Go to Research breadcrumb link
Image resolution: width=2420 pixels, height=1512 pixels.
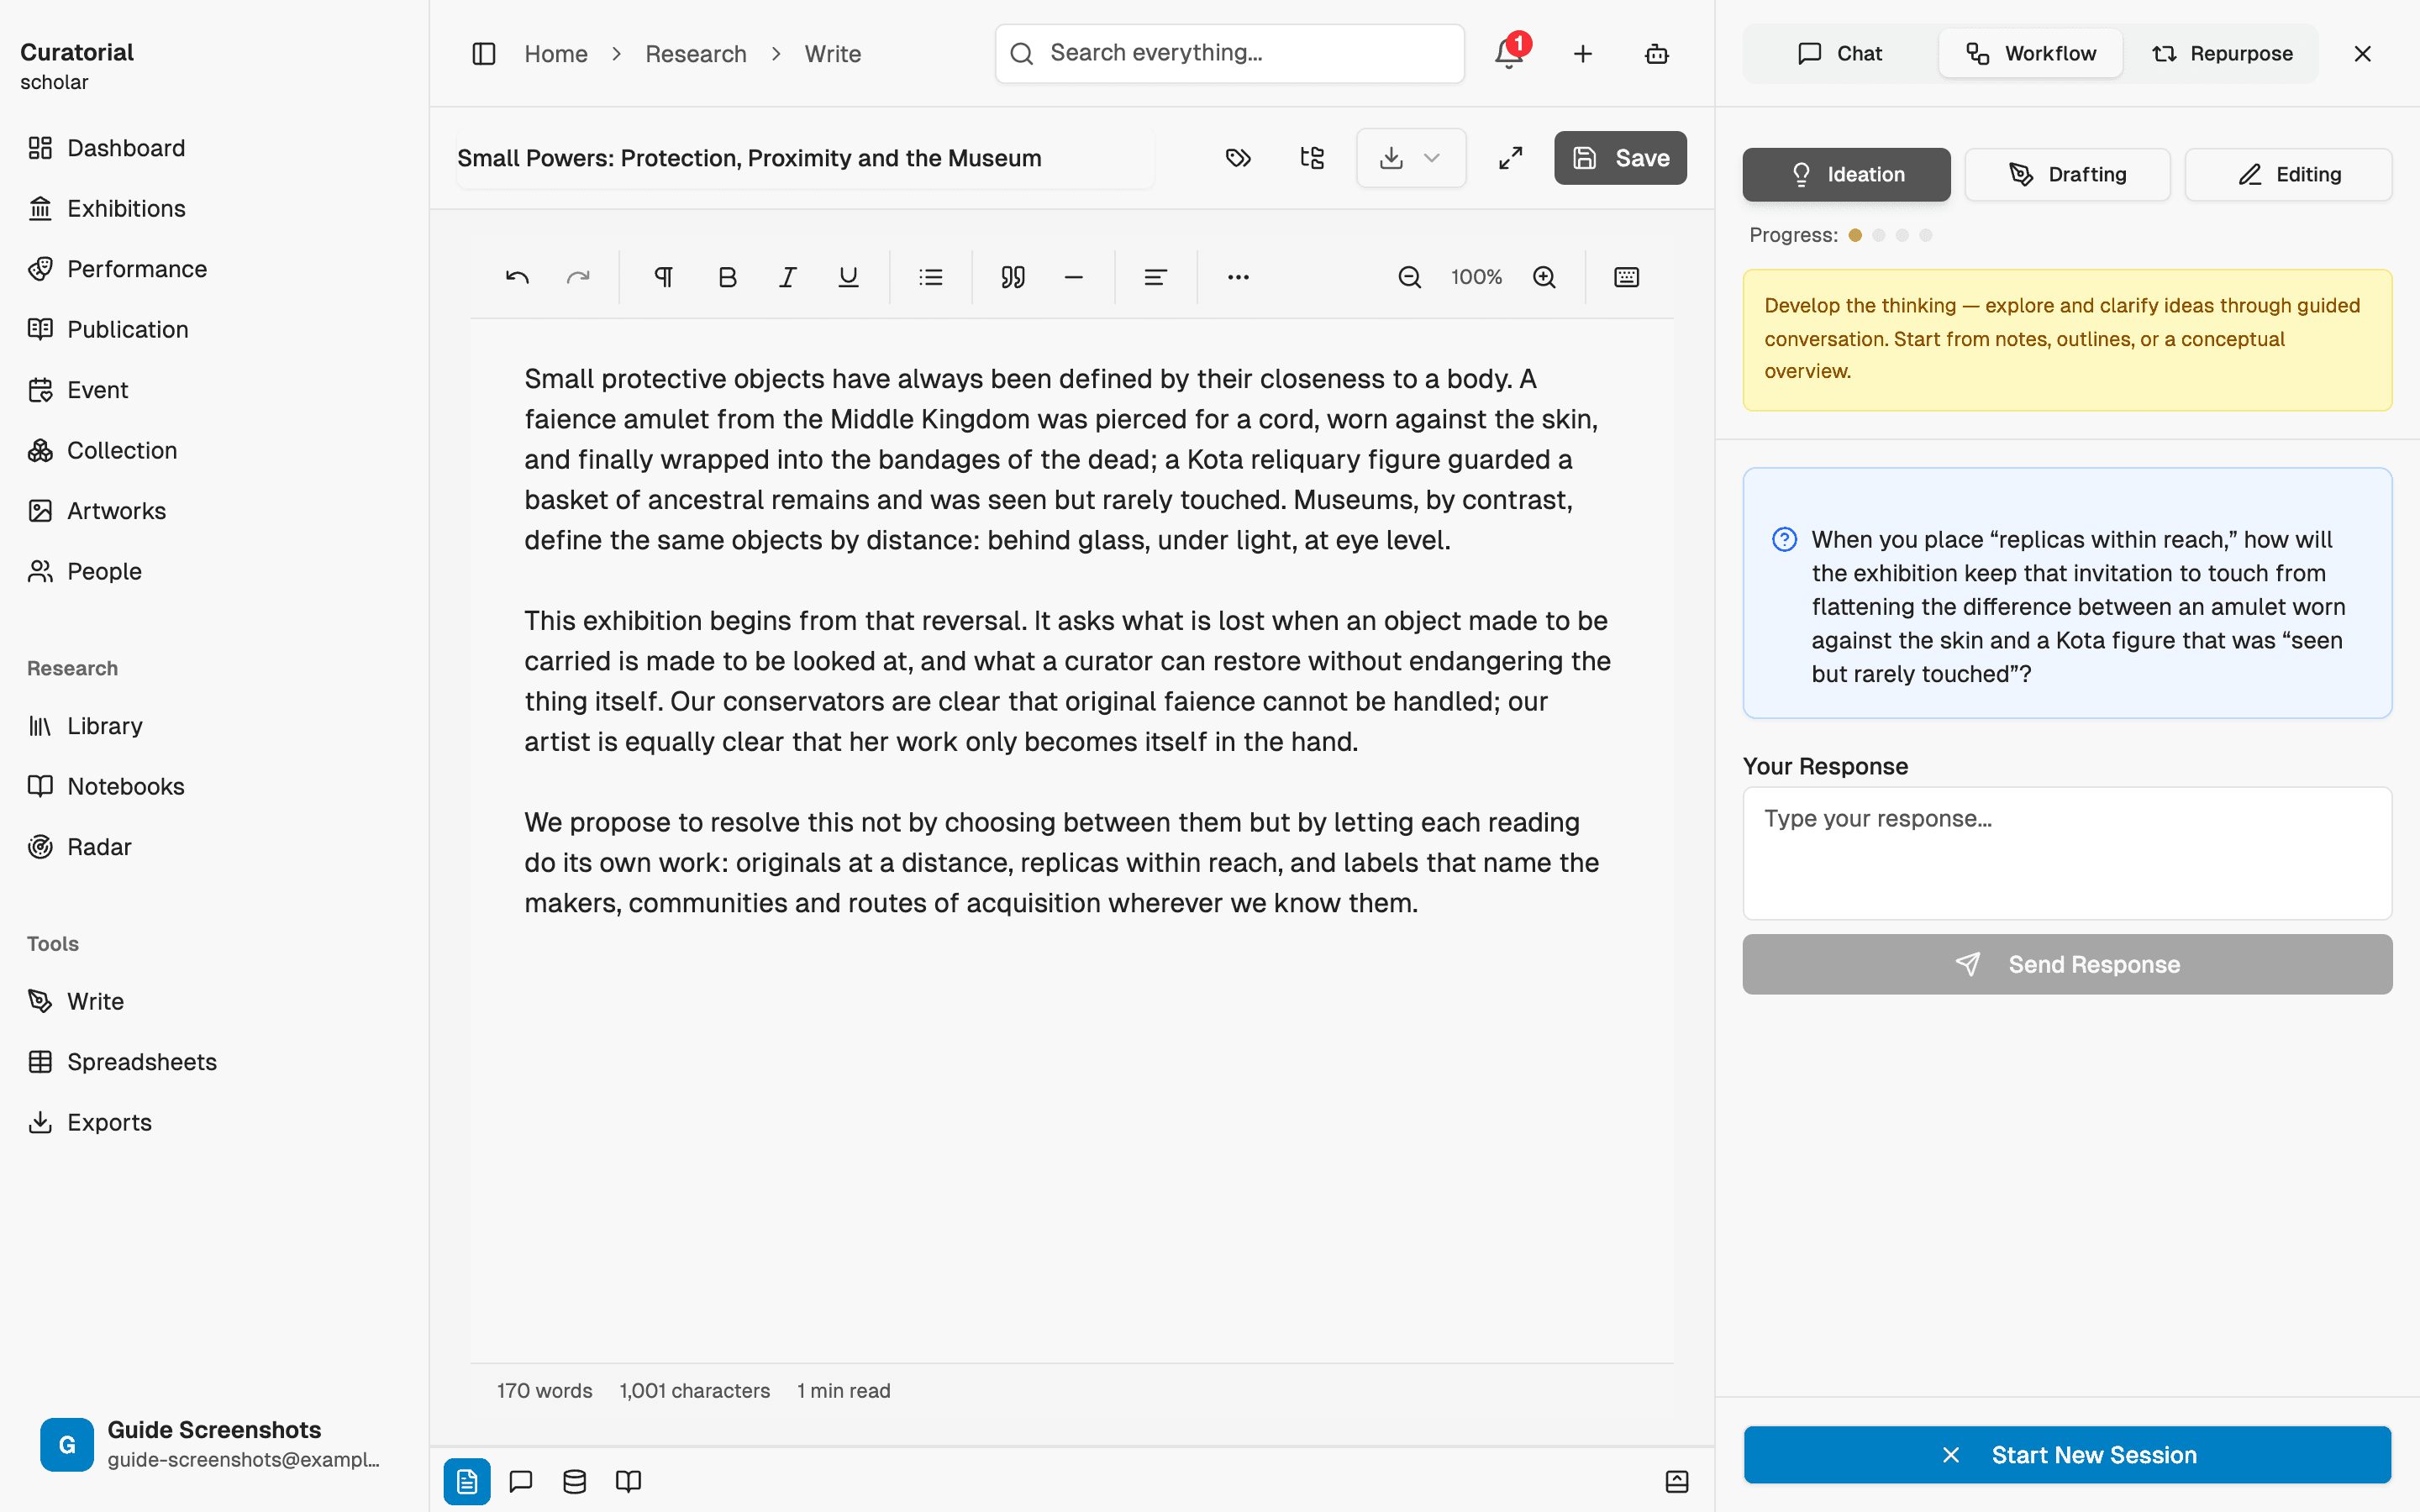point(696,54)
